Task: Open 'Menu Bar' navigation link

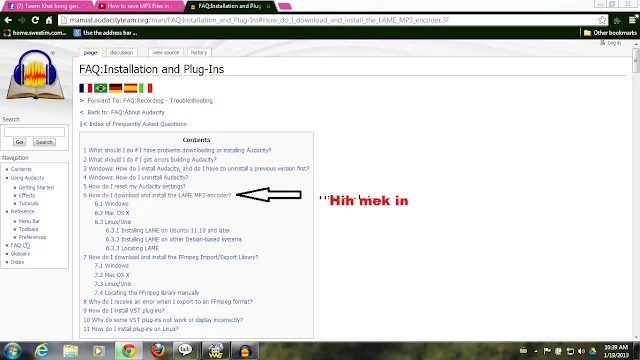Action: (29, 221)
